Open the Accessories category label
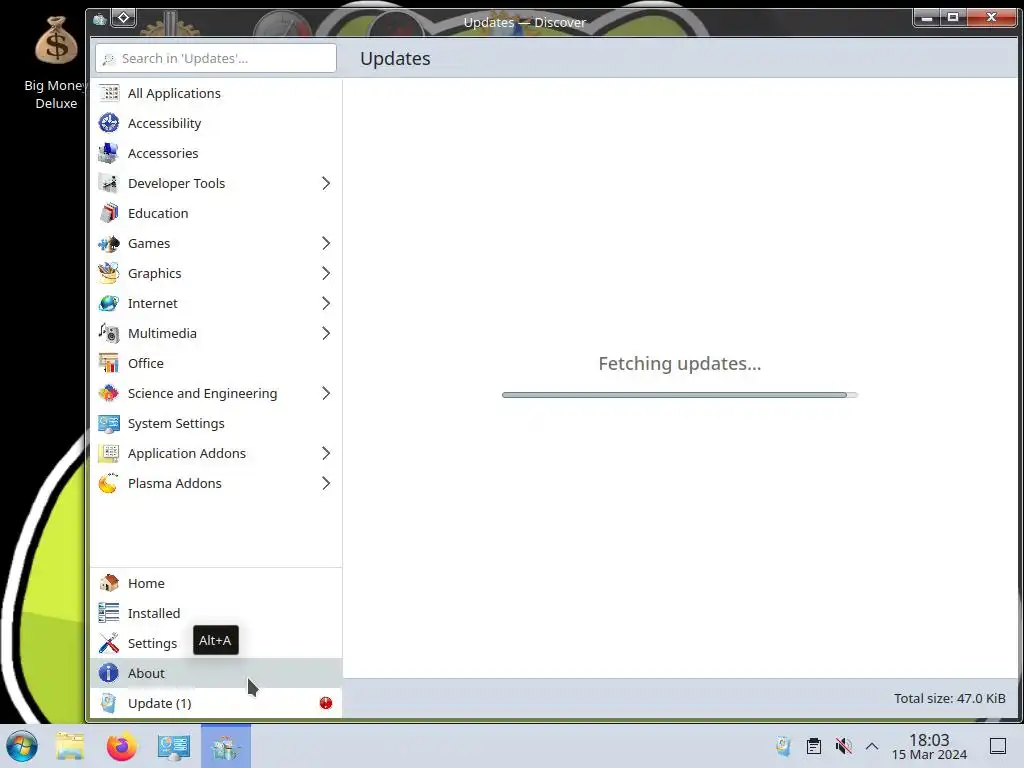1024x768 pixels. pos(163,153)
